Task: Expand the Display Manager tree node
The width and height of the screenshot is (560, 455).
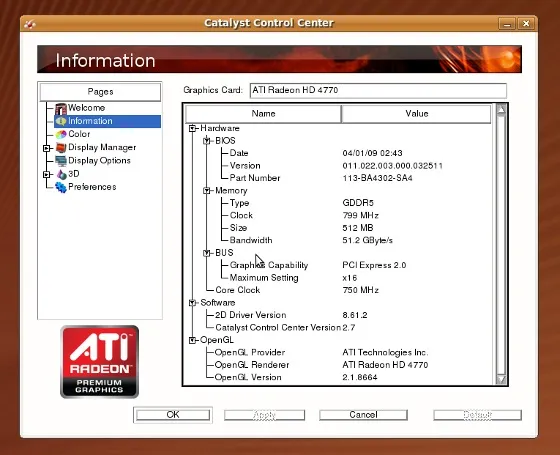Action: tap(46, 148)
